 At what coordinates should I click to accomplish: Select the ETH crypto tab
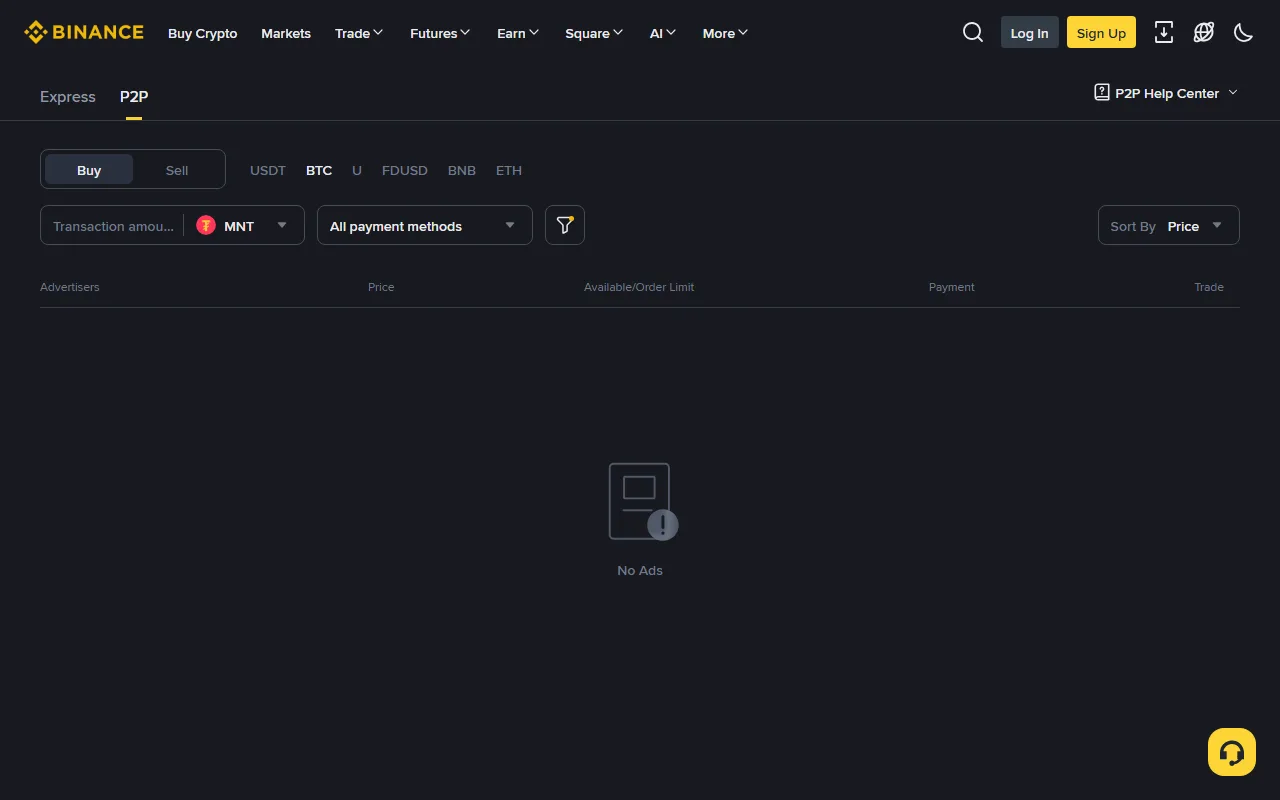pyautogui.click(x=509, y=170)
